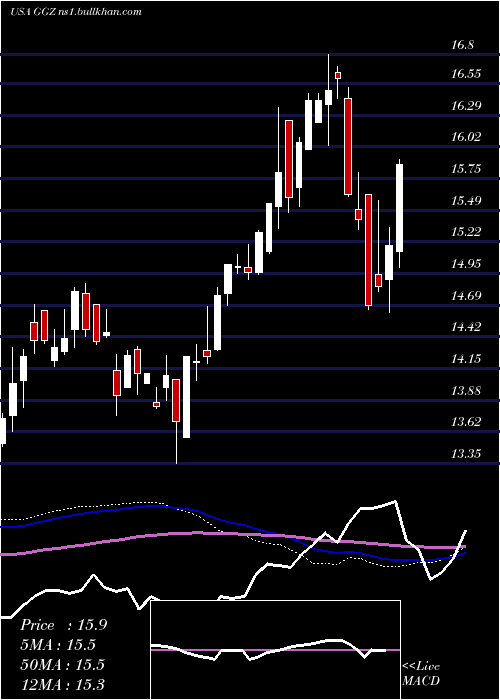The width and height of the screenshot is (500, 700).
Task: Click inside the Live MACD inset chart
Action: [x=275, y=650]
